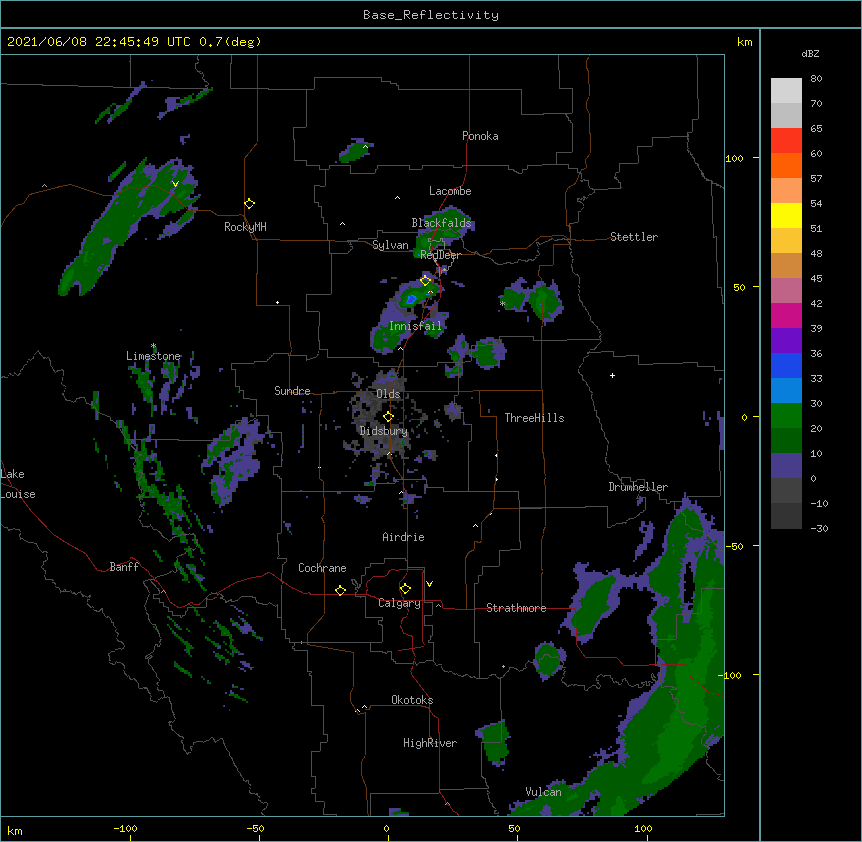Select the white-gray 80-70 dBZ legend swatch
The image size is (862, 842).
pos(786,91)
